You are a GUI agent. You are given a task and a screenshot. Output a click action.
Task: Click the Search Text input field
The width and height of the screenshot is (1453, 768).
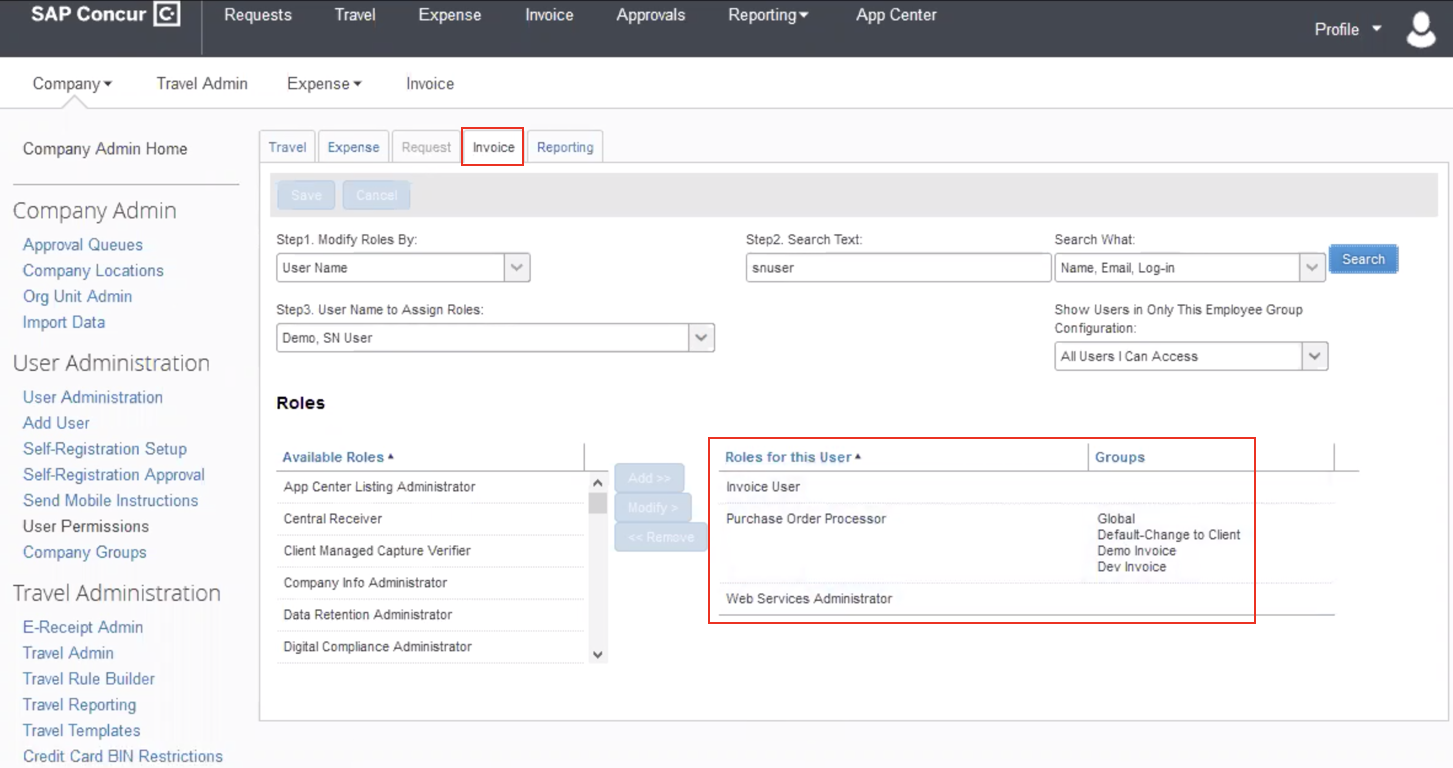(896, 268)
